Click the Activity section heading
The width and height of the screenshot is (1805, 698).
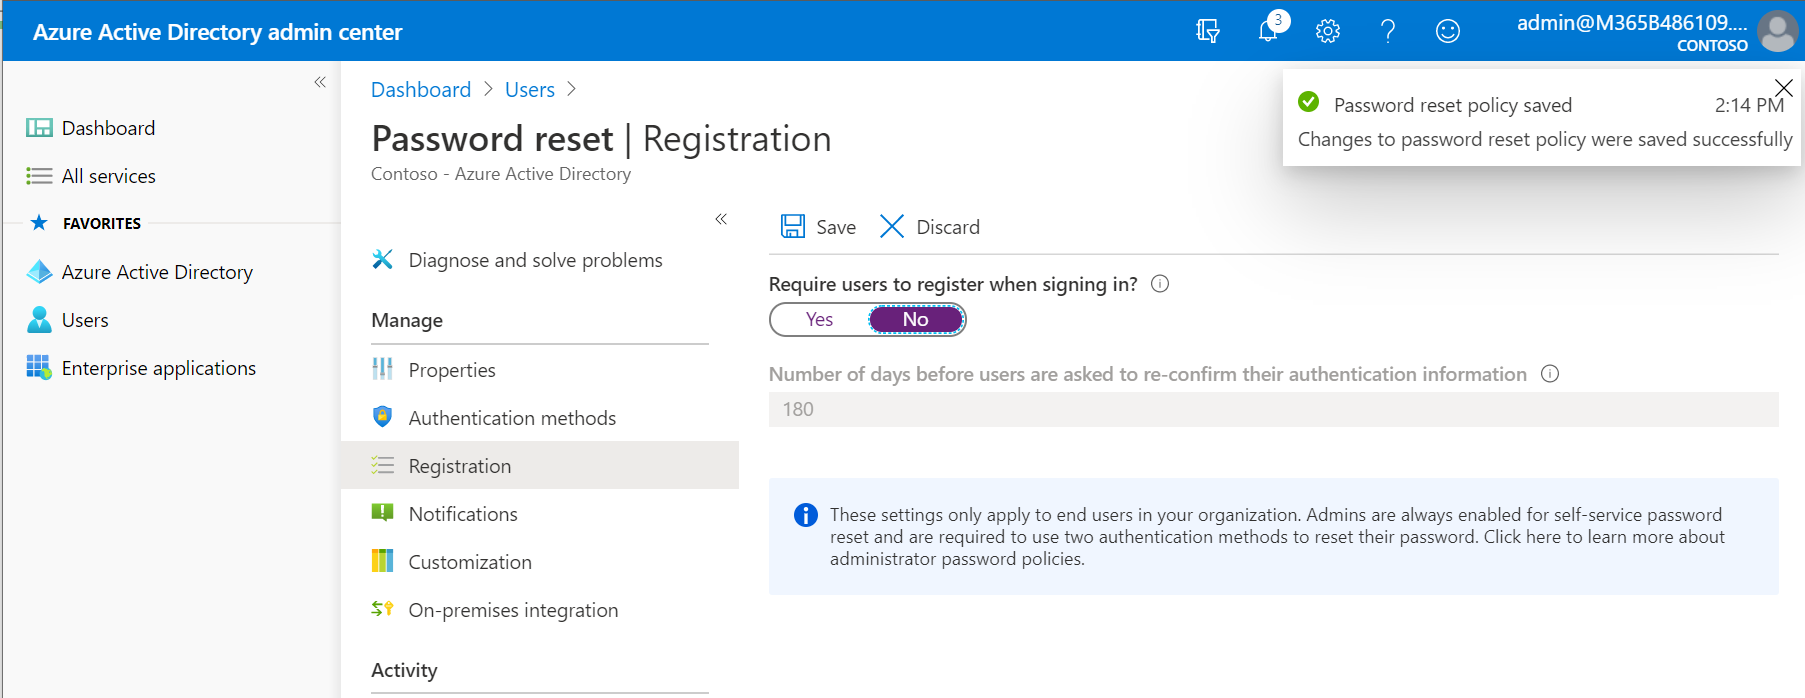(x=404, y=670)
